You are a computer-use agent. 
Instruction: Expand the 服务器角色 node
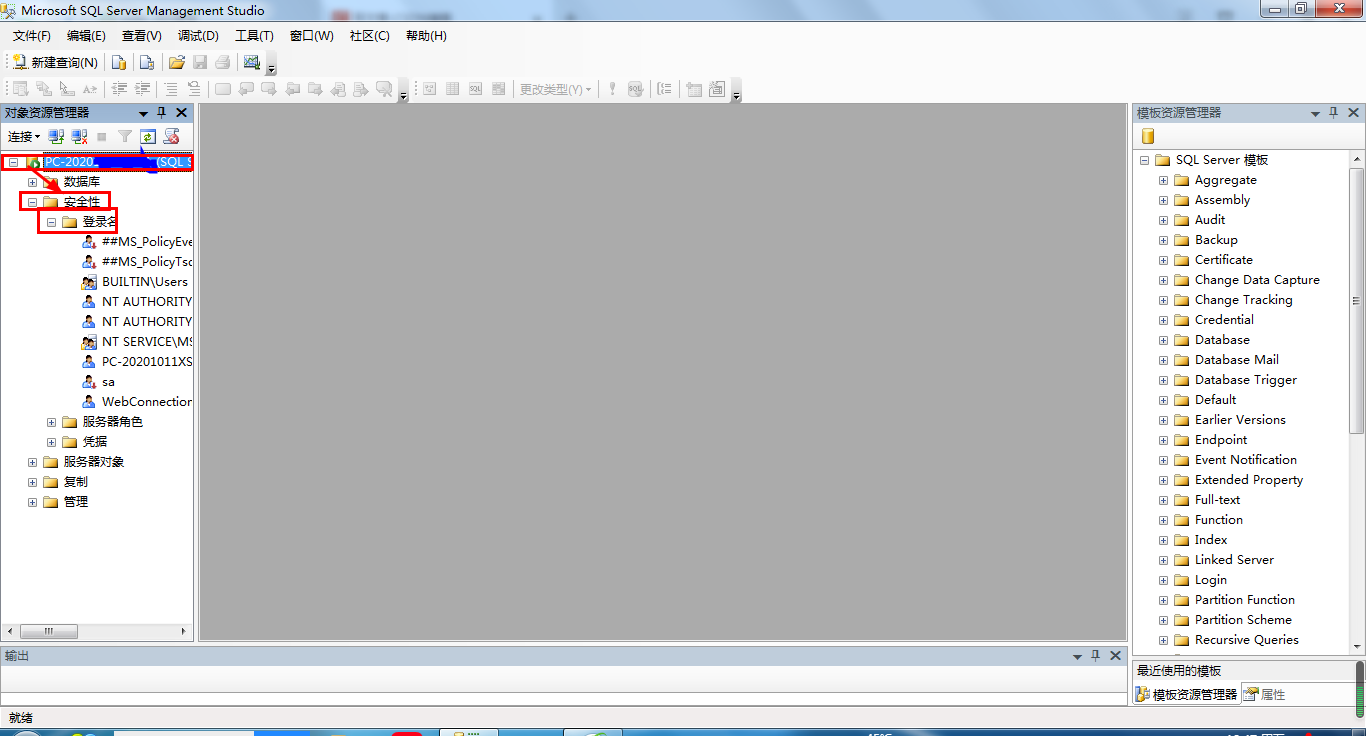pyautogui.click(x=51, y=422)
